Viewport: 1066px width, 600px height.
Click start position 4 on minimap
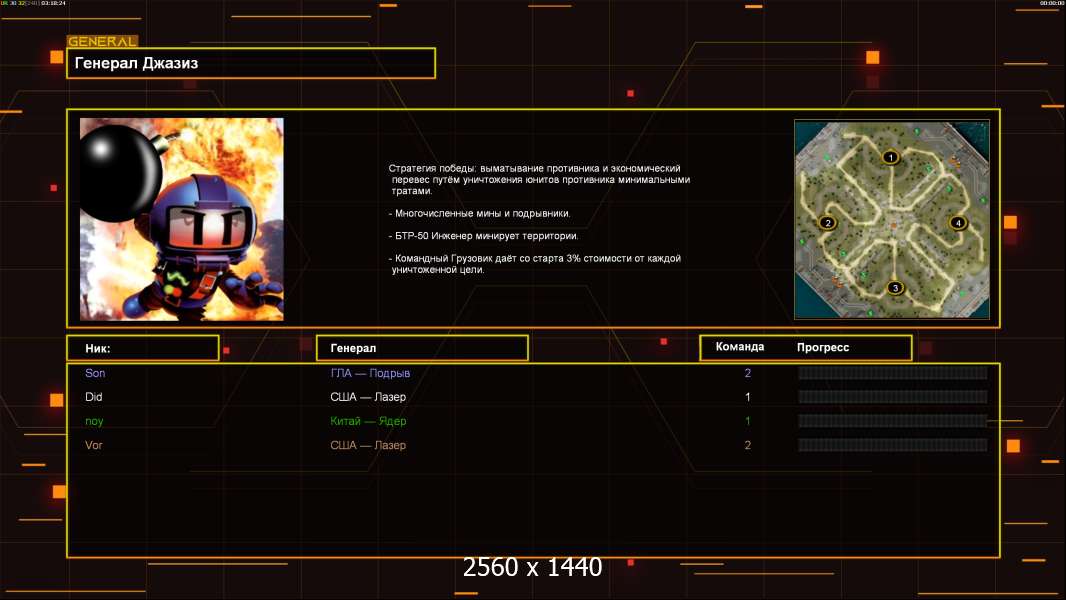pyautogui.click(x=958, y=222)
